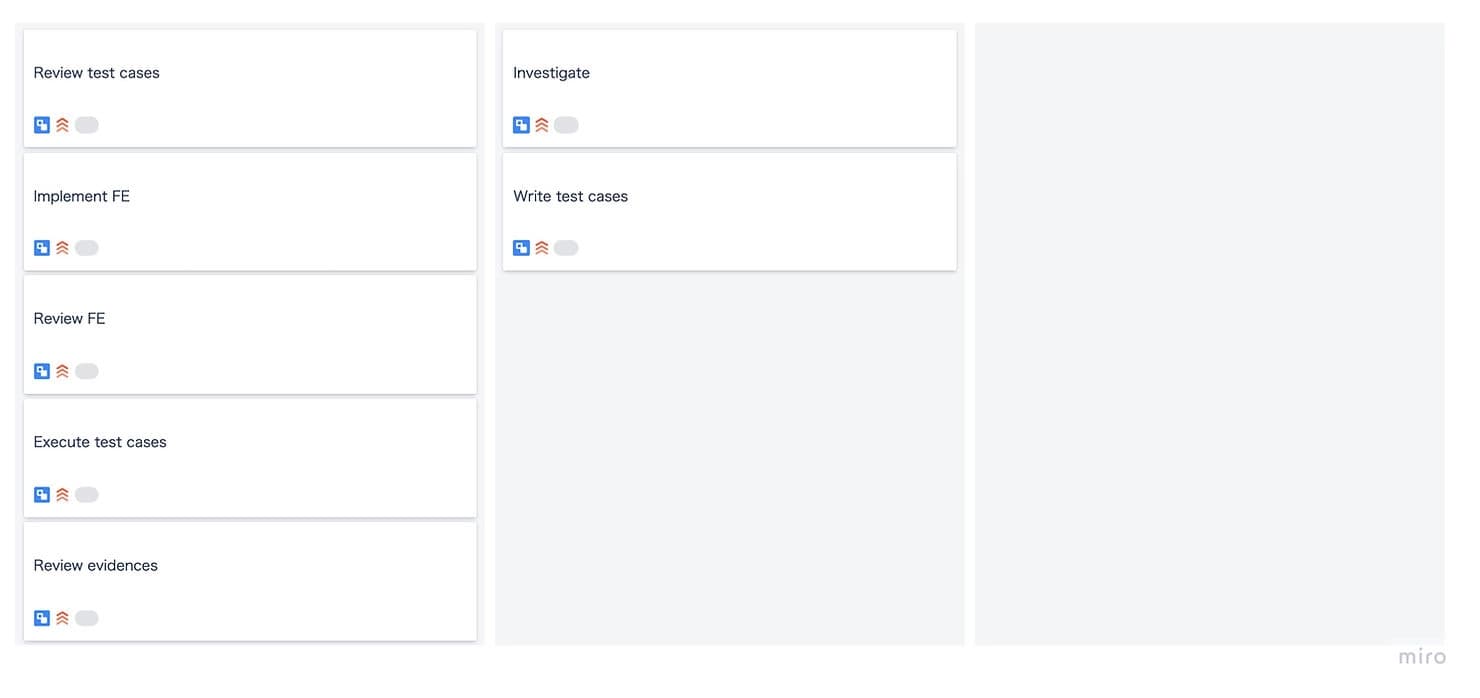Screen dimensions: 1480x698
Task: Click the miro logo watermark
Action: point(1422,657)
